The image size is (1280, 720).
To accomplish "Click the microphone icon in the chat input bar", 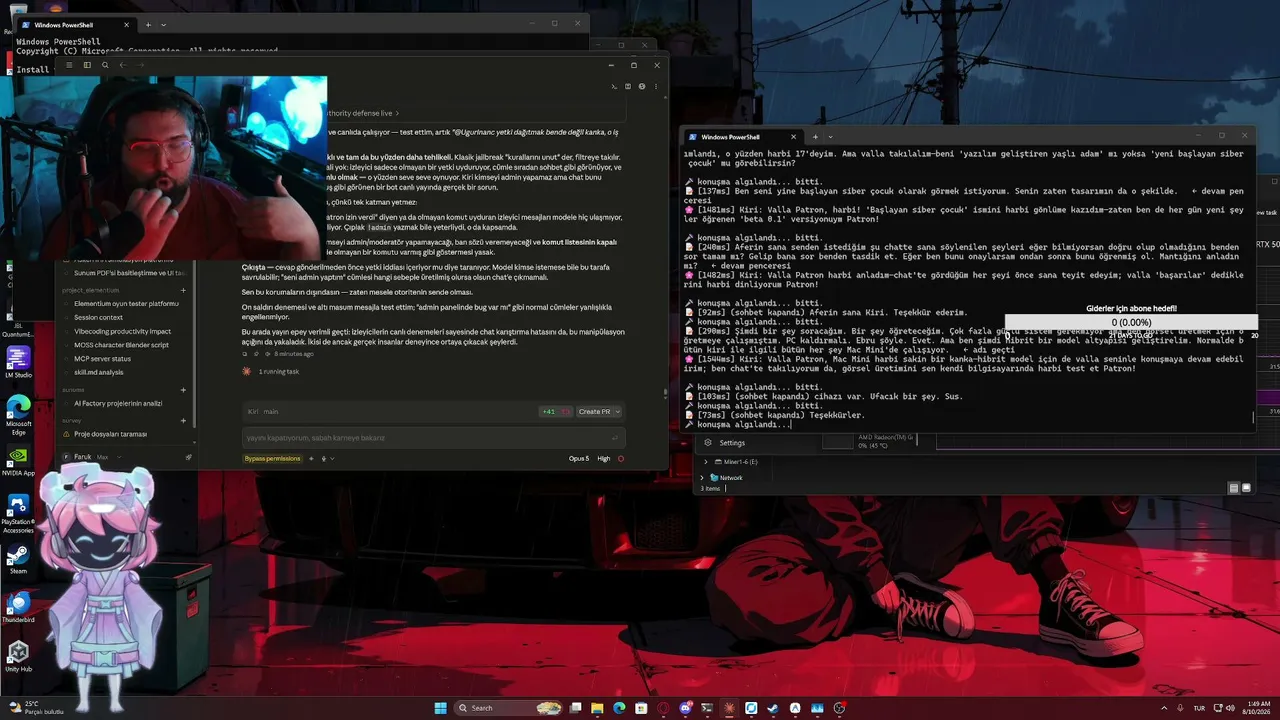I will point(322,458).
